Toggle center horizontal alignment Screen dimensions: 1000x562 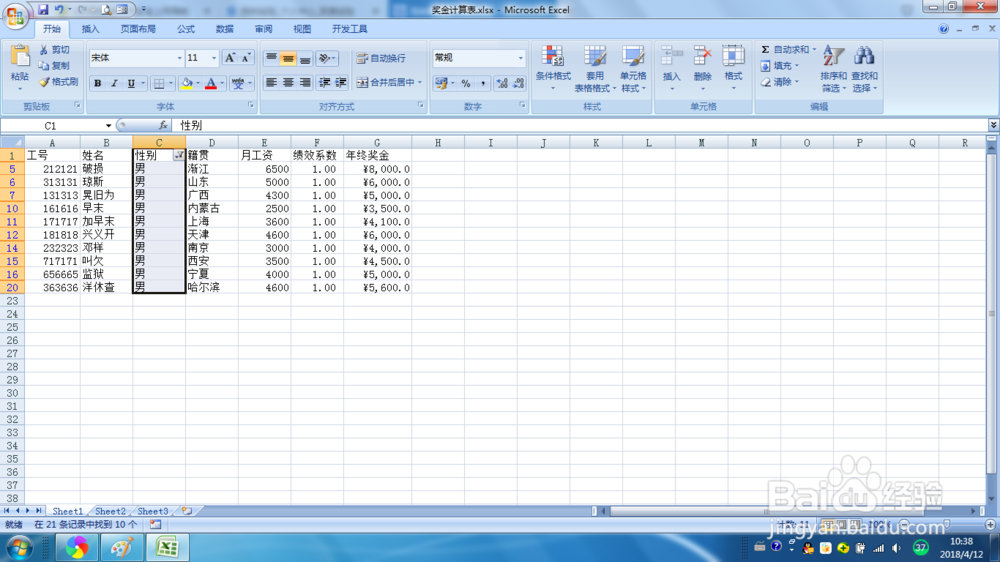click(x=288, y=82)
